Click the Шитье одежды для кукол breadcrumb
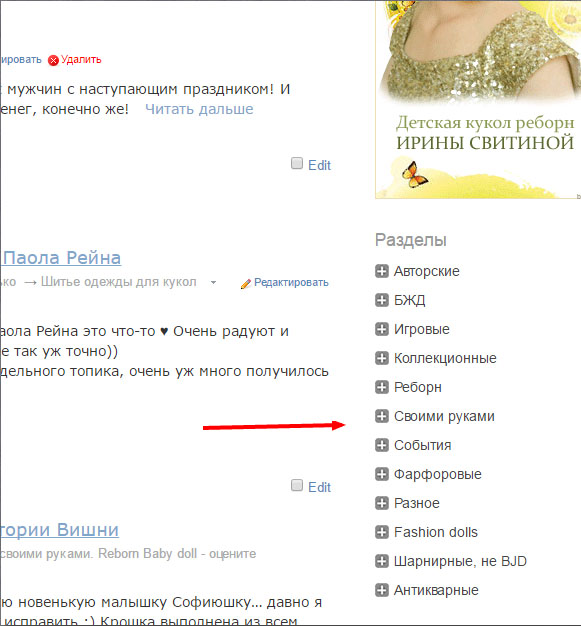Image resolution: width=581 pixels, height=626 pixels. [119, 282]
